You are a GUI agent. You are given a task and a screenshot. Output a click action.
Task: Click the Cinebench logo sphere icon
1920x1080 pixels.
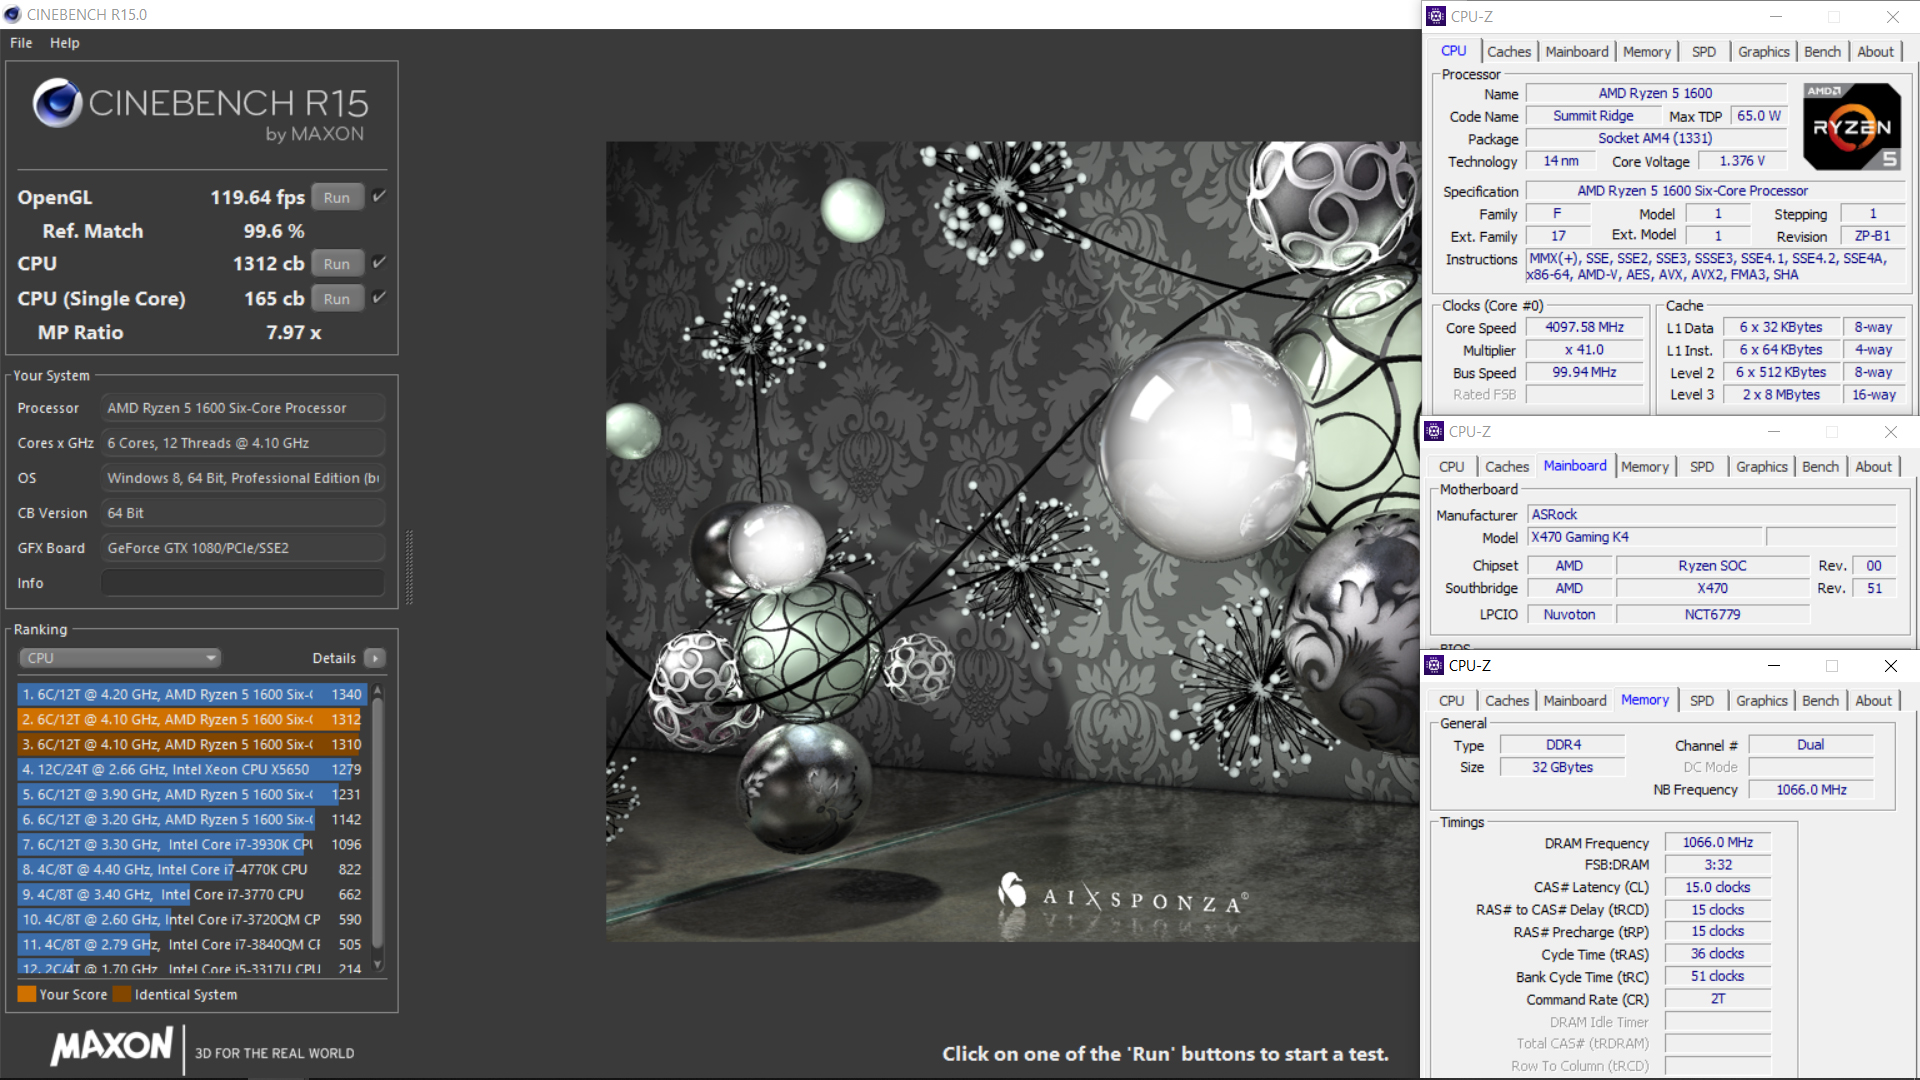[x=57, y=103]
